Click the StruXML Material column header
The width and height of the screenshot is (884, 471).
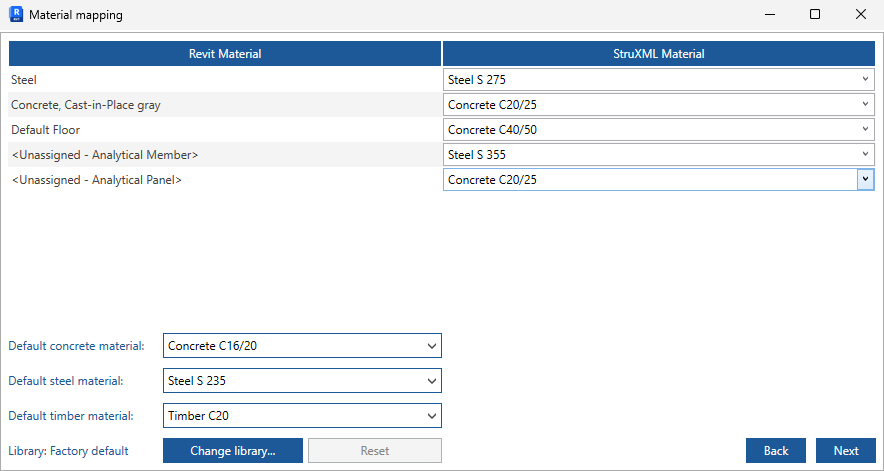coord(658,54)
